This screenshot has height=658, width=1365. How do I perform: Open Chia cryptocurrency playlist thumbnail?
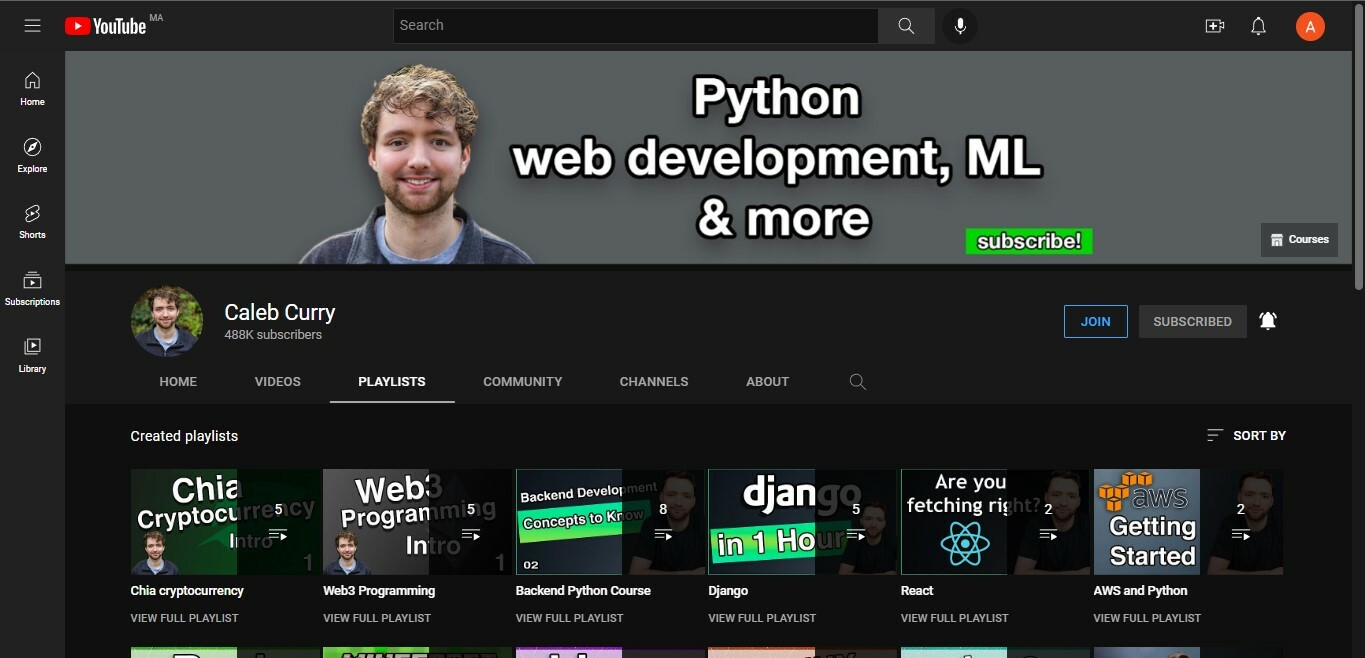(225, 522)
